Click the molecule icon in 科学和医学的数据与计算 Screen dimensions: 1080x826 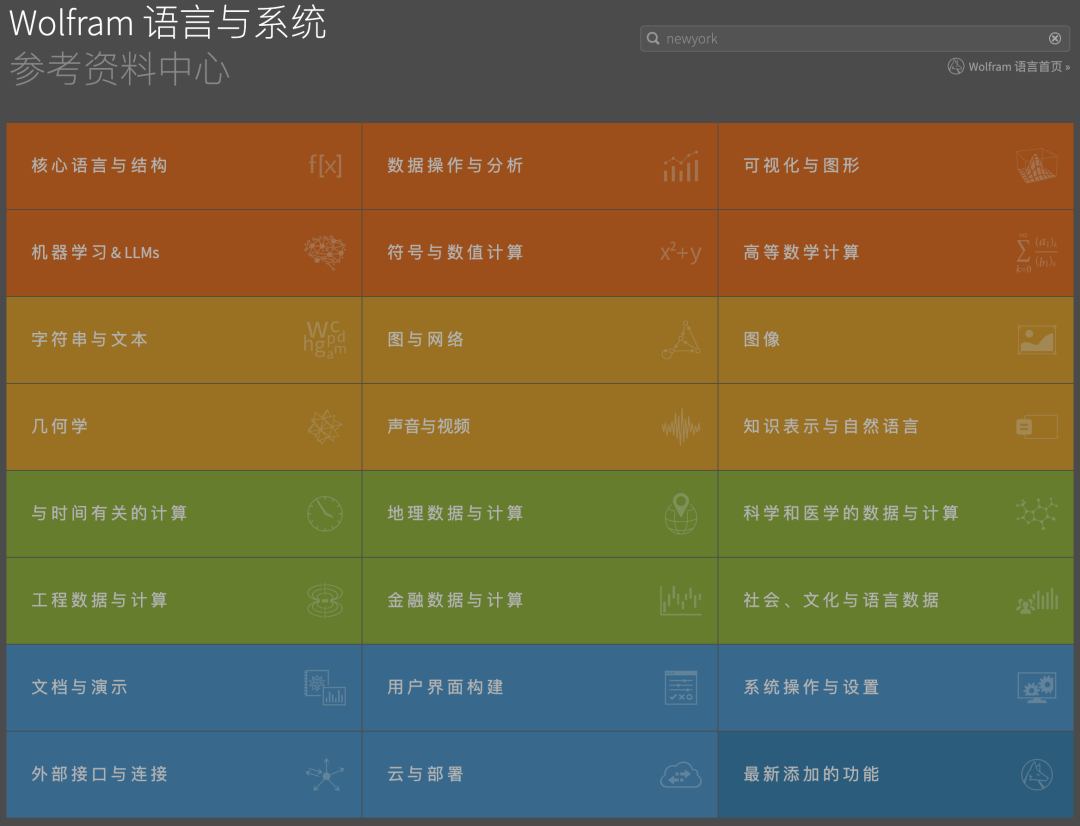pos(1037,513)
